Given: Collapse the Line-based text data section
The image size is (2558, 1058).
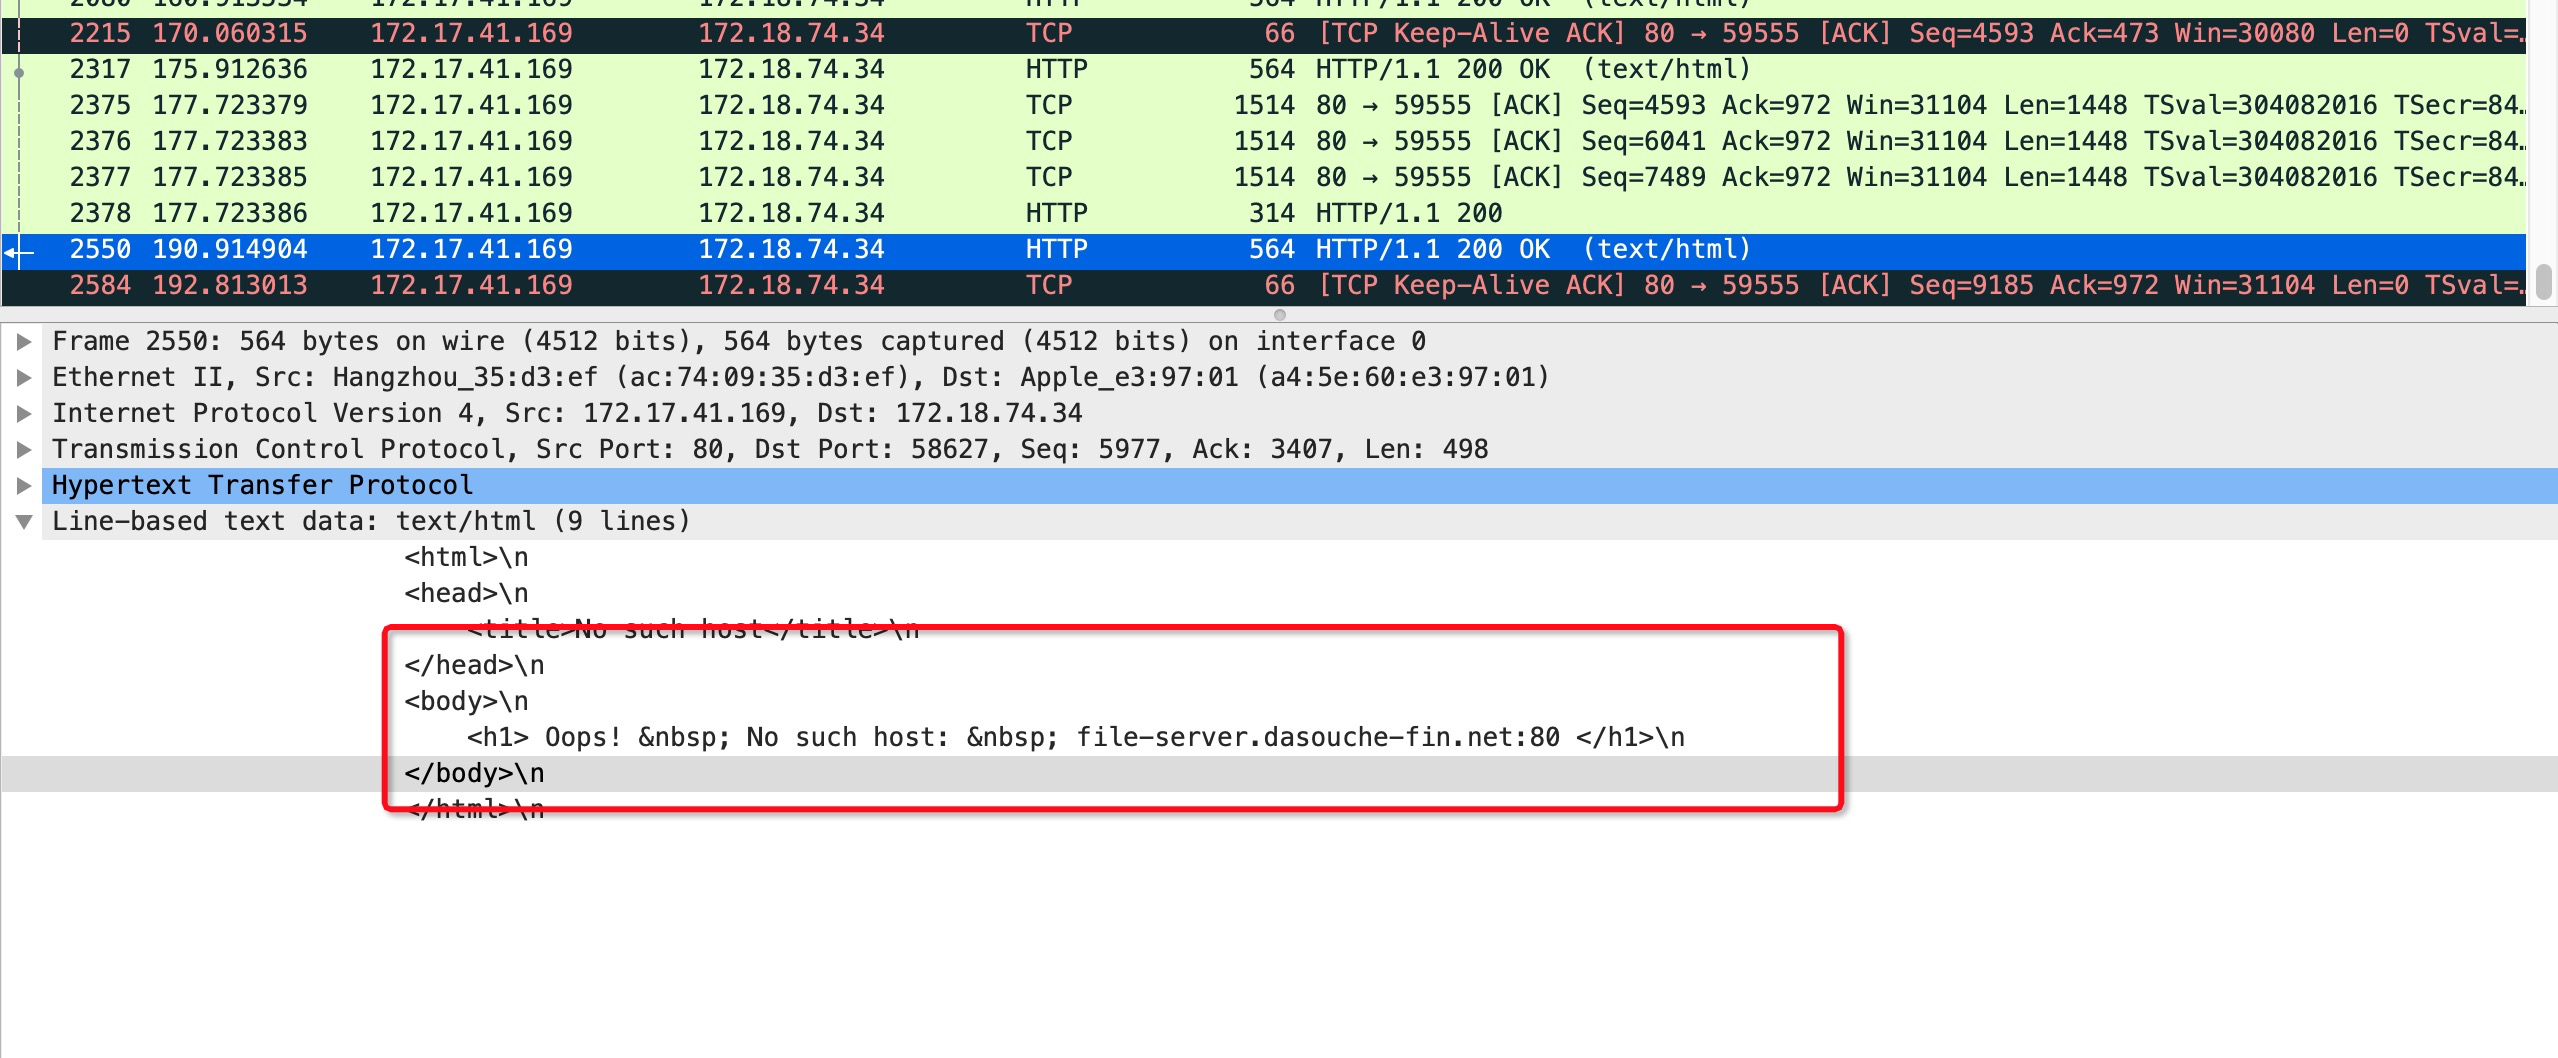Looking at the screenshot, I should (25, 521).
